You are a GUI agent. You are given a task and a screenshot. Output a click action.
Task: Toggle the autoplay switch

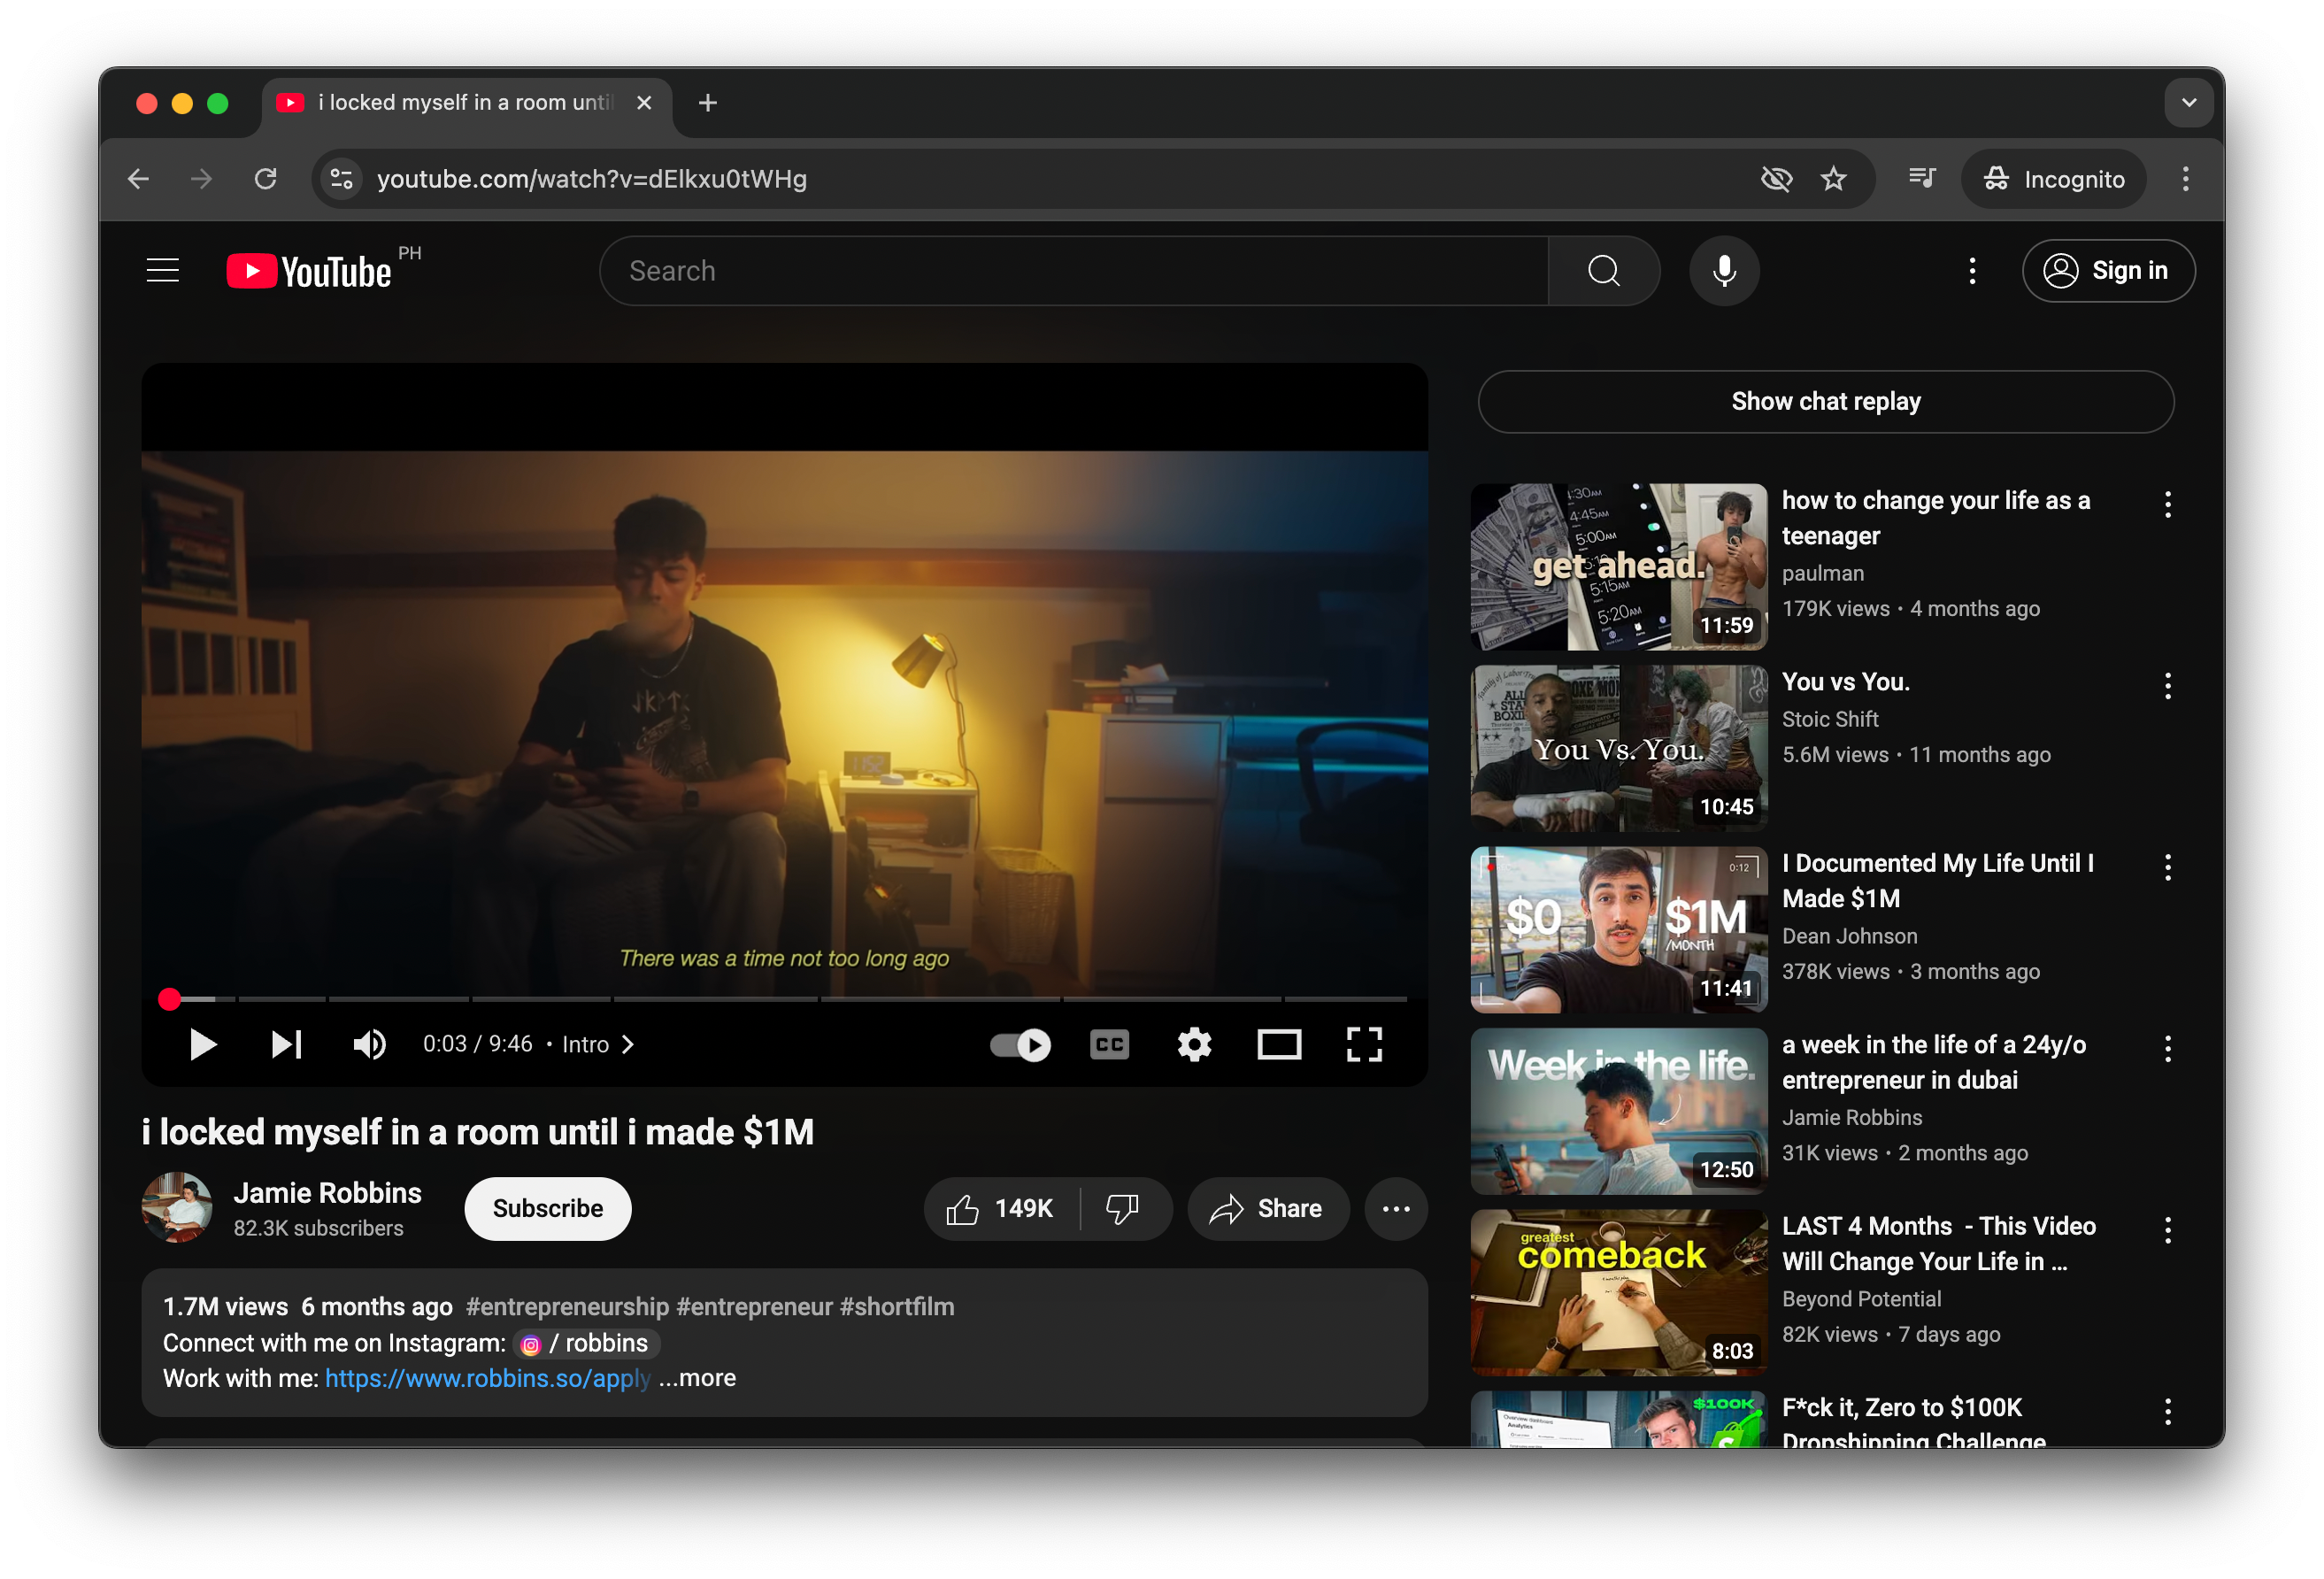(1021, 1044)
